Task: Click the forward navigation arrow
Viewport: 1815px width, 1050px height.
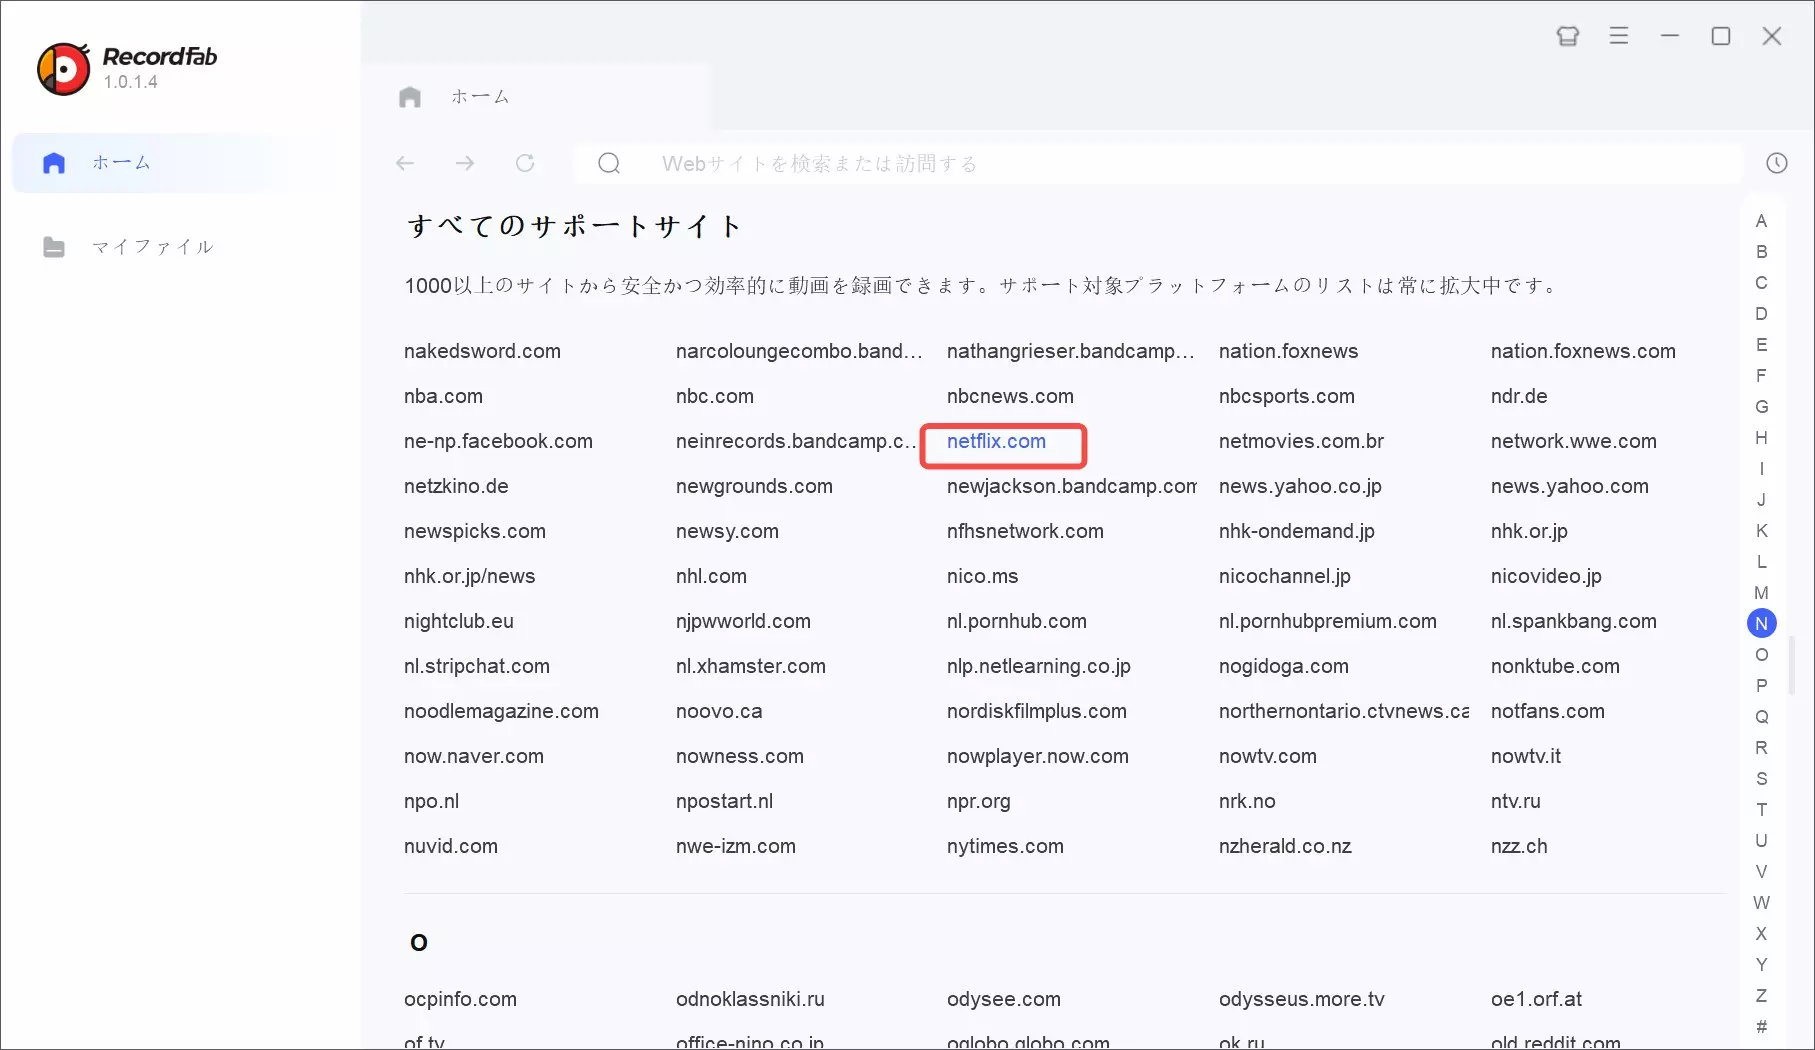Action: 465,163
